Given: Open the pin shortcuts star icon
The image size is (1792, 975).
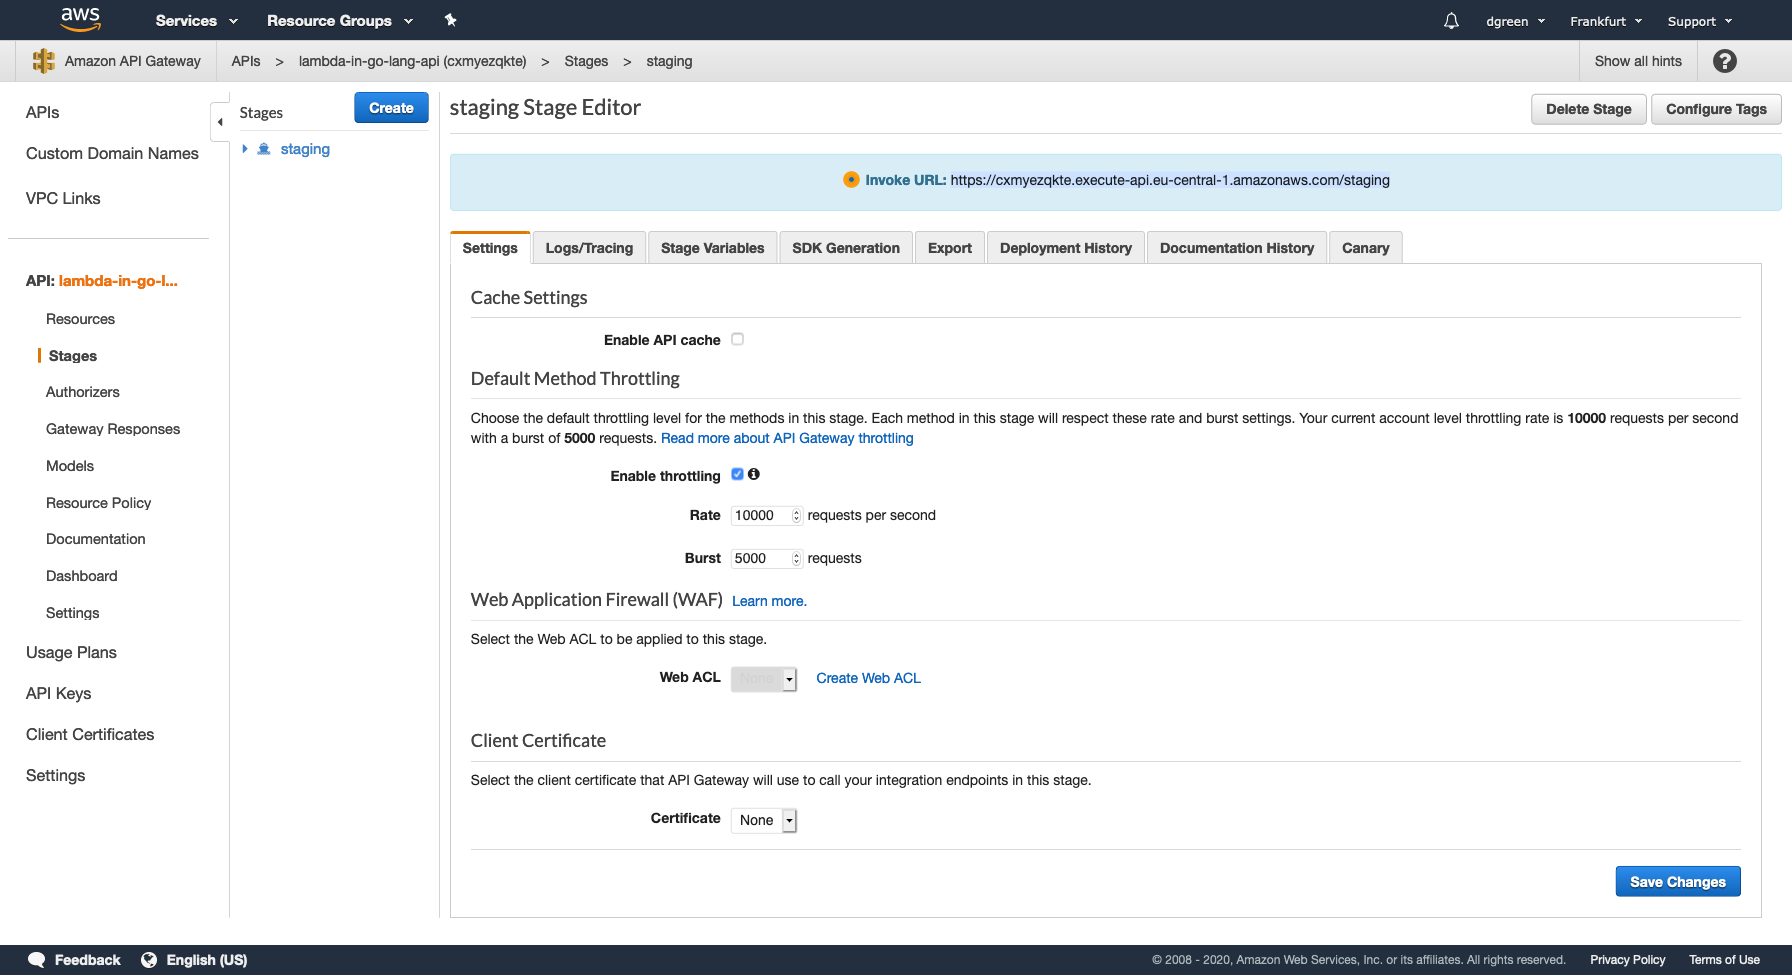Looking at the screenshot, I should (451, 20).
